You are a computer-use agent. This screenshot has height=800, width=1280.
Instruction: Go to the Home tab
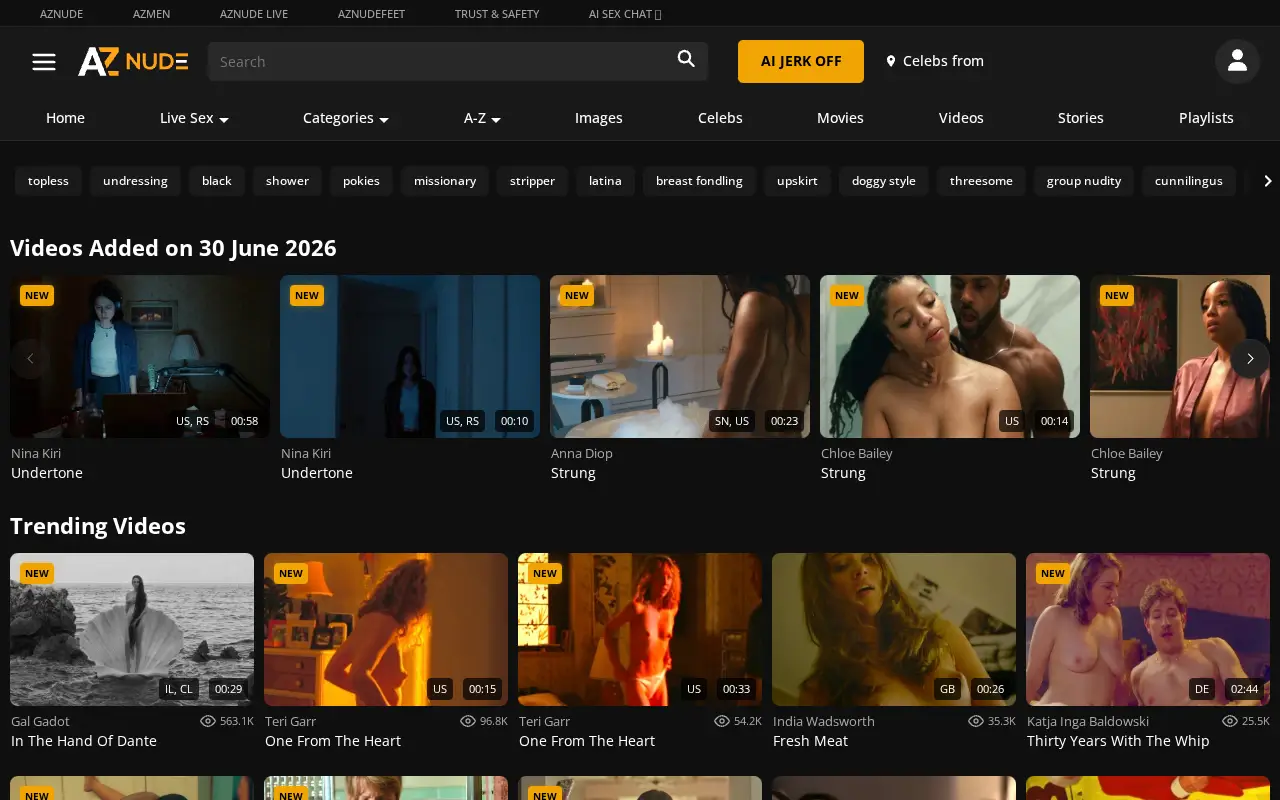pyautogui.click(x=65, y=118)
